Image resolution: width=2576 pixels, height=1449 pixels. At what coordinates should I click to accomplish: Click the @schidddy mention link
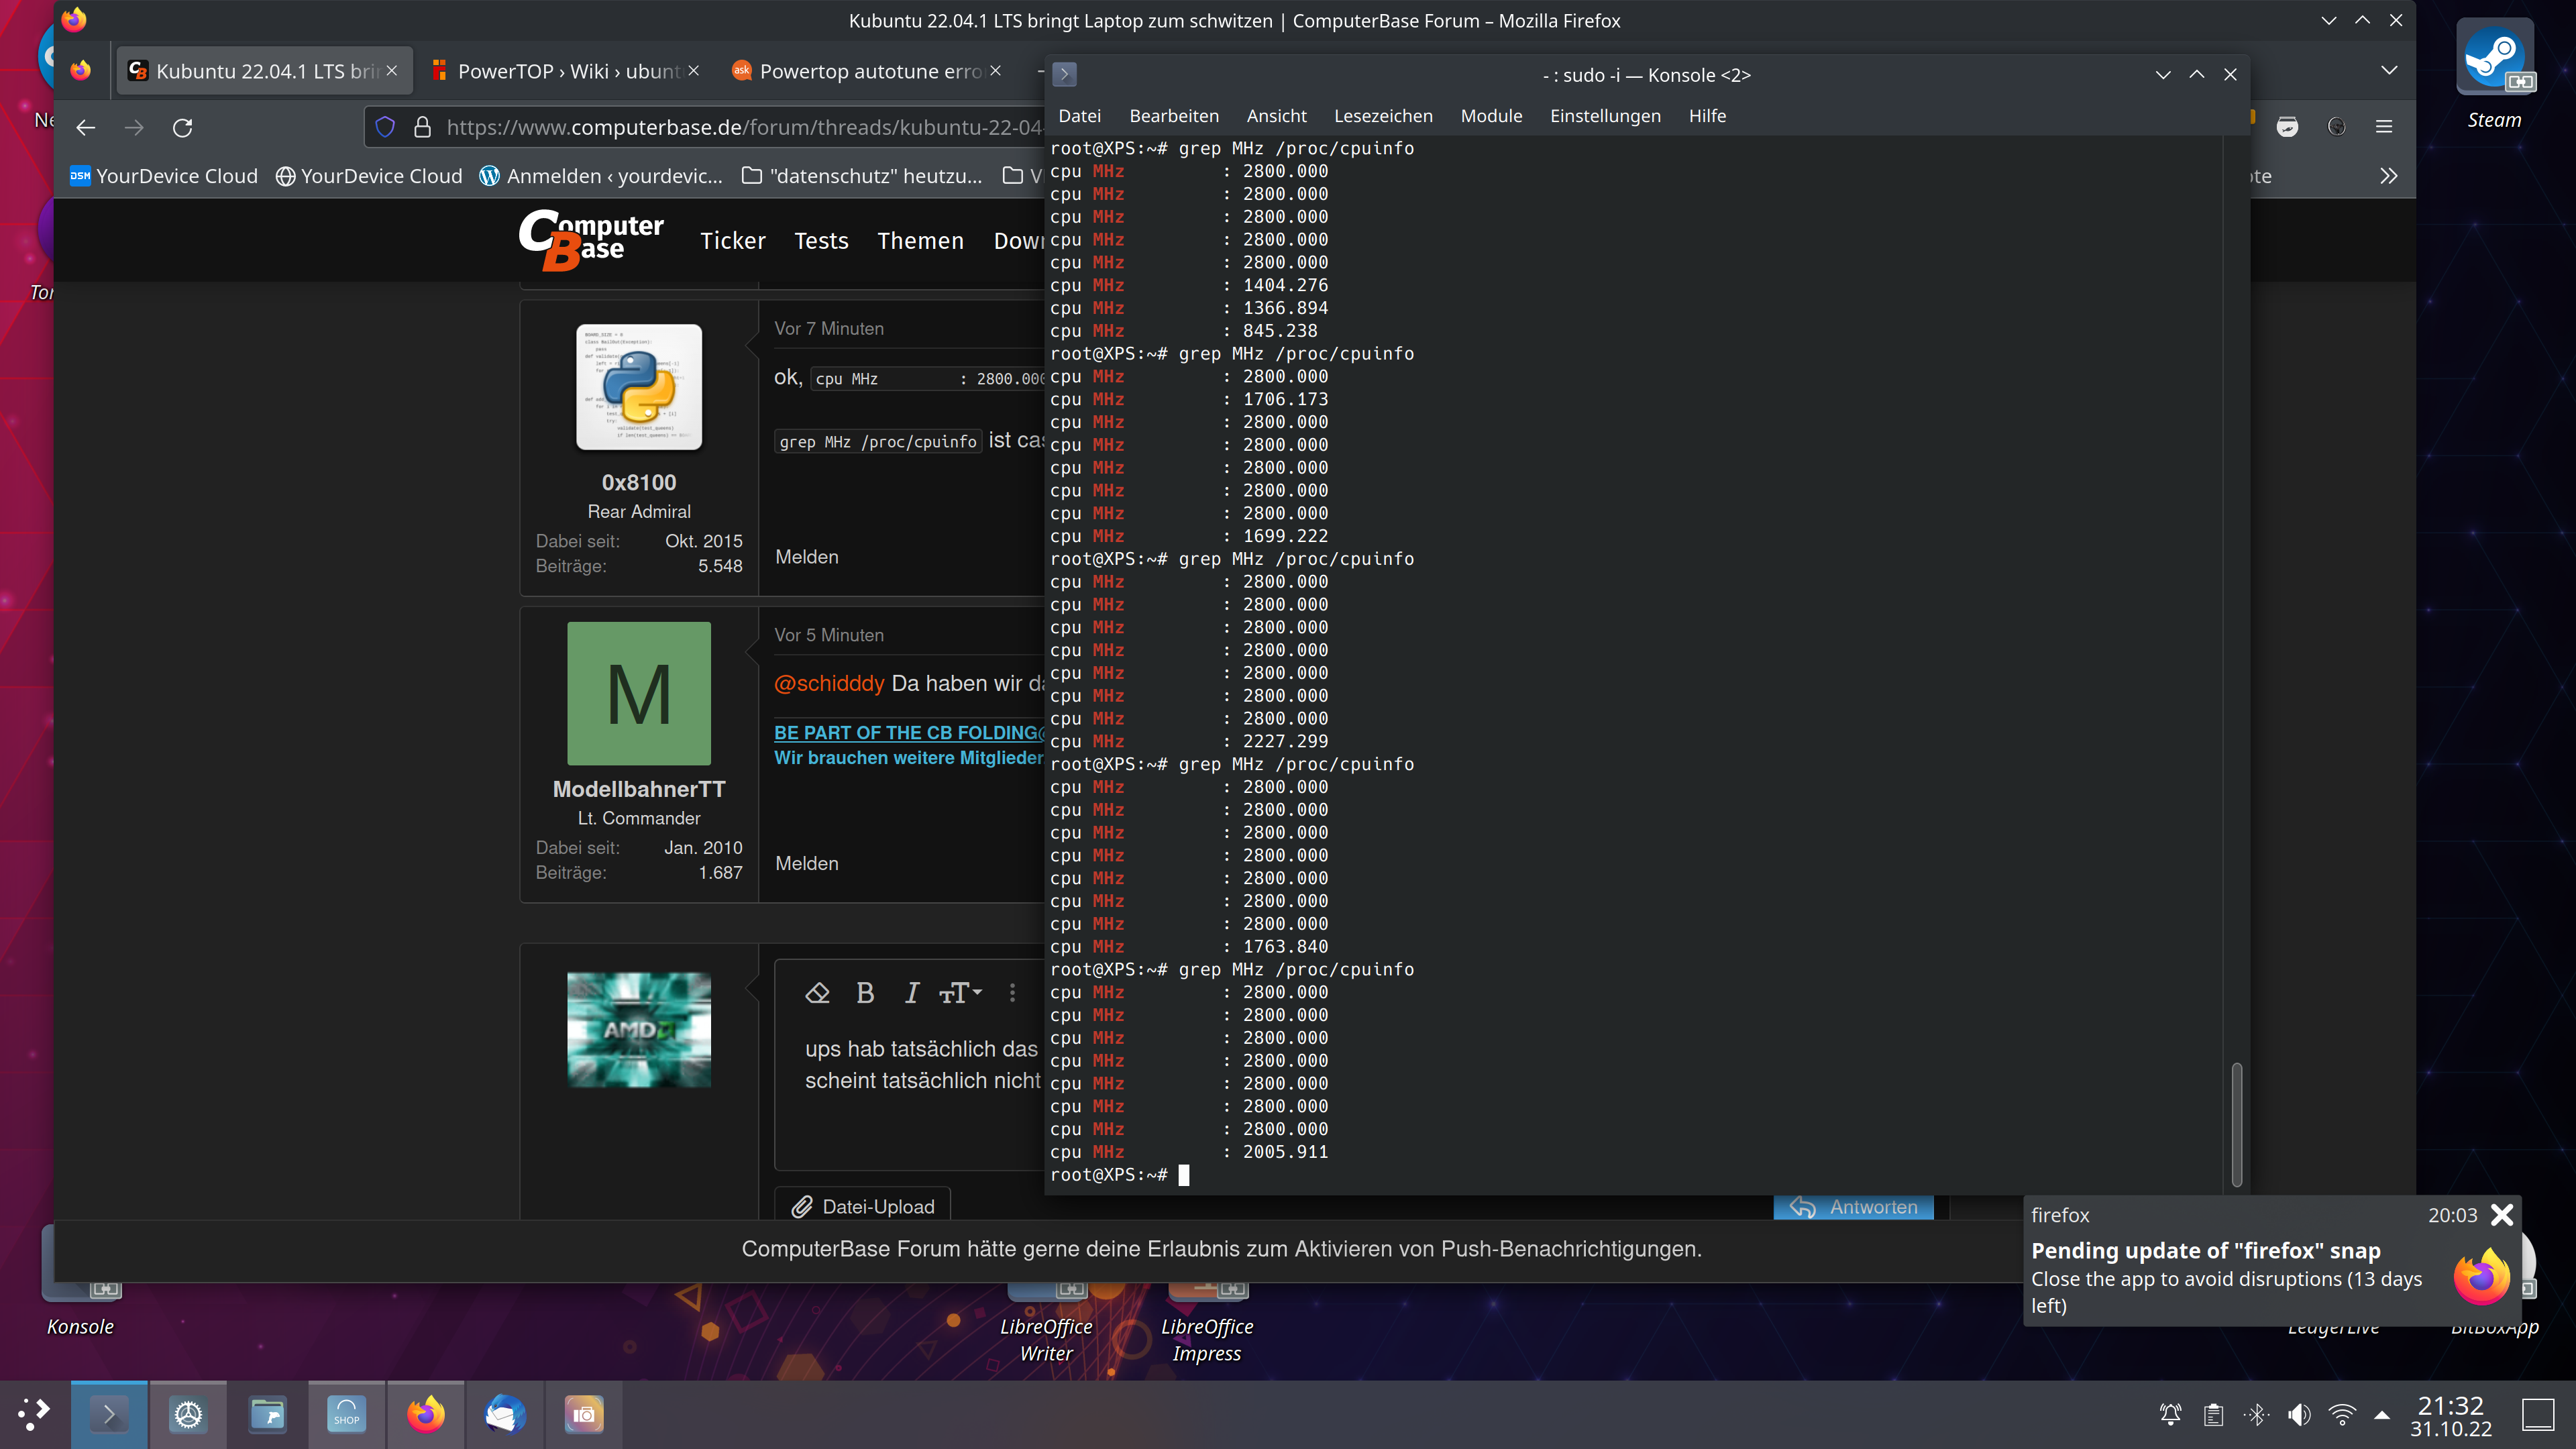pyautogui.click(x=829, y=683)
